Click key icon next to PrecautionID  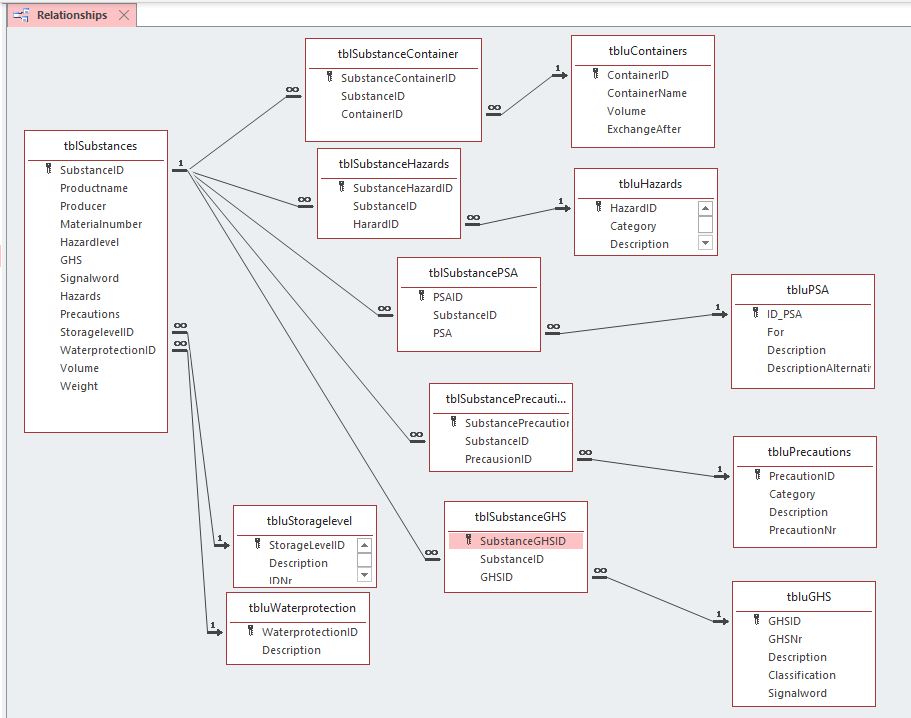point(758,475)
